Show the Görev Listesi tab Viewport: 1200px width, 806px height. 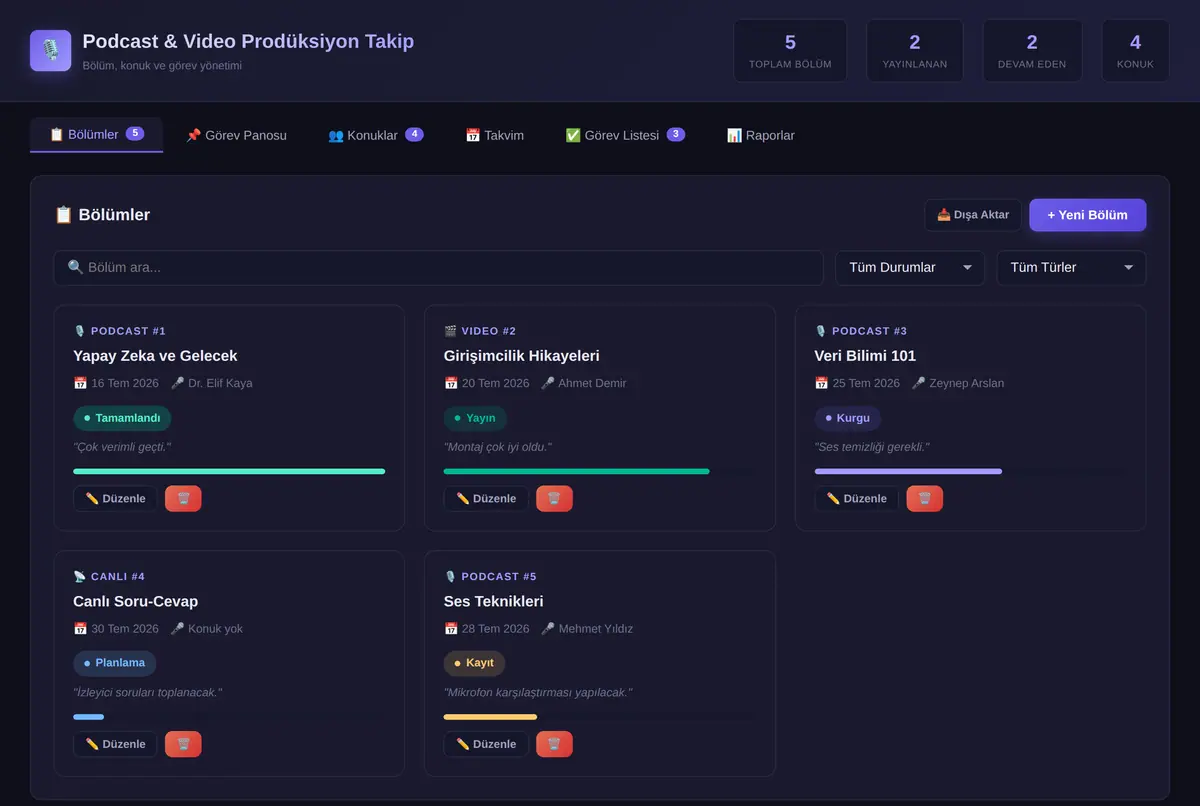624,135
